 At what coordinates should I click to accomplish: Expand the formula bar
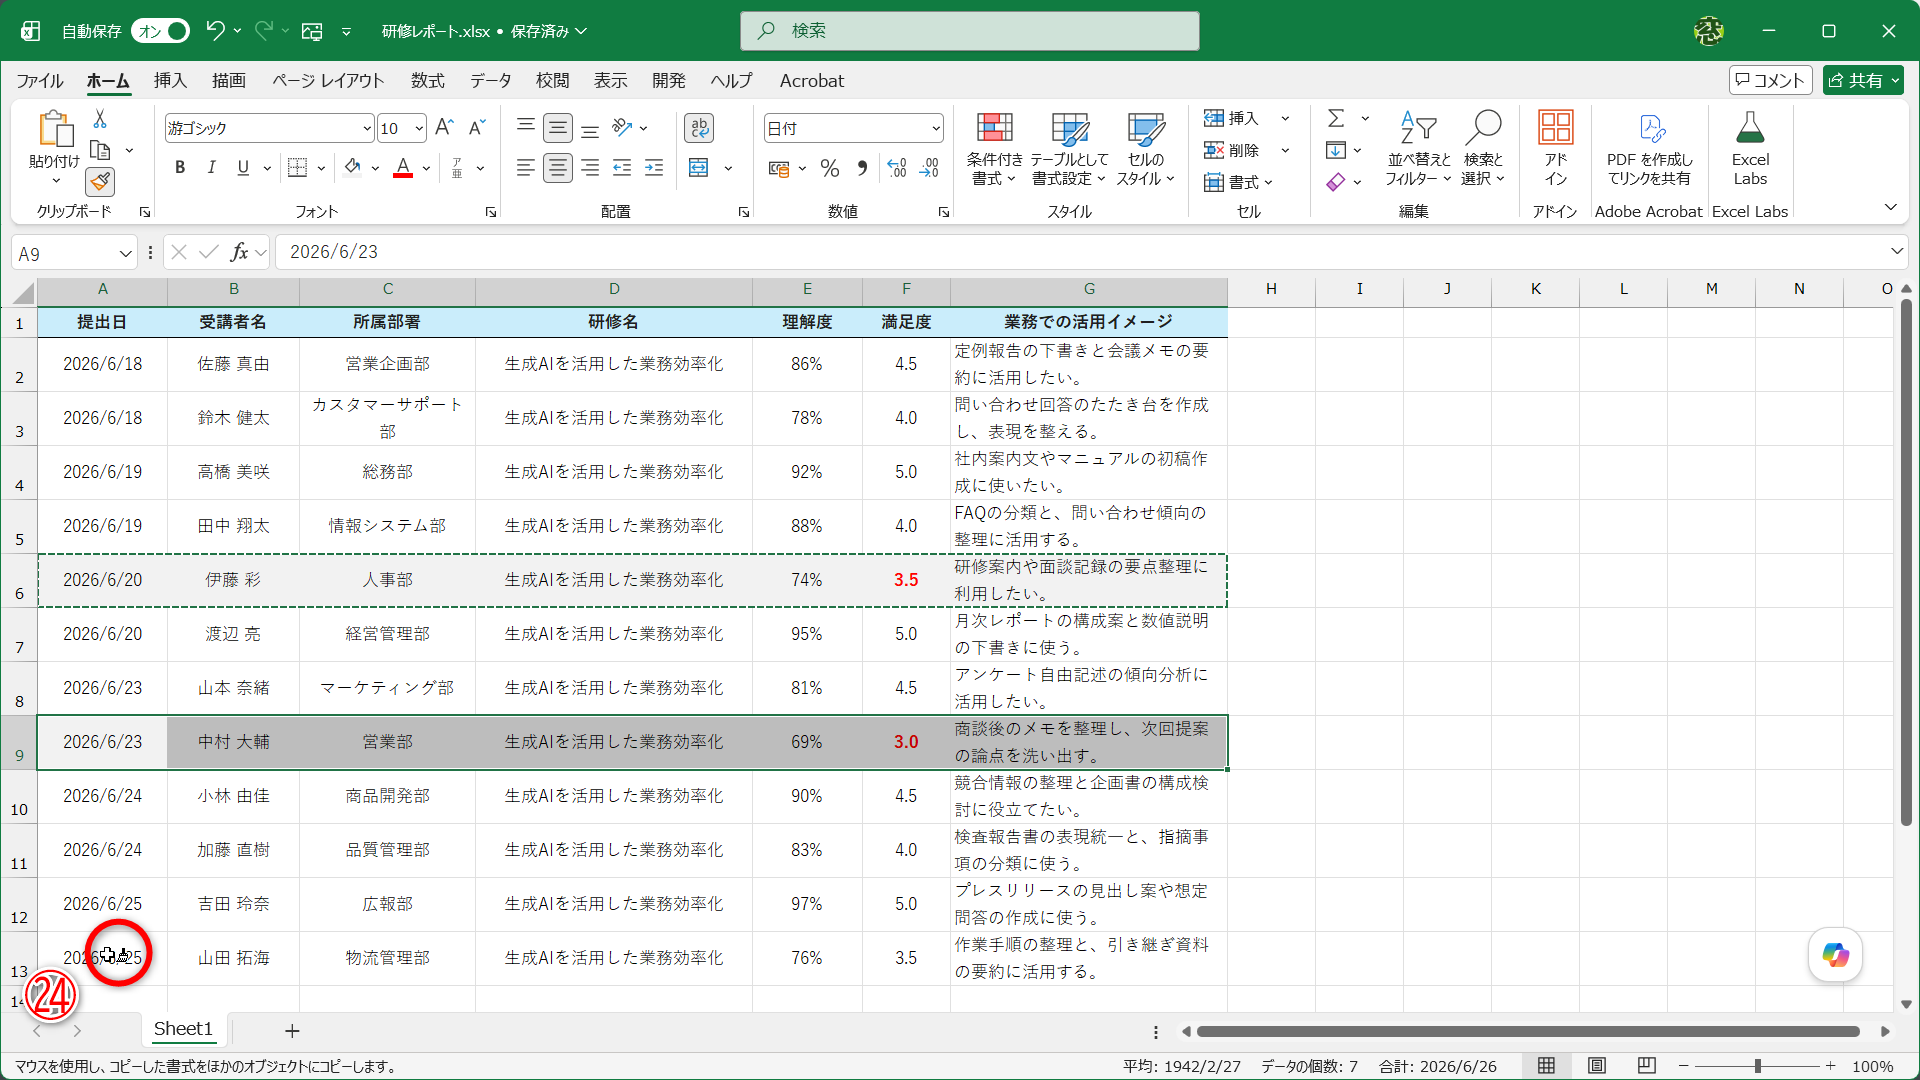[1896, 252]
